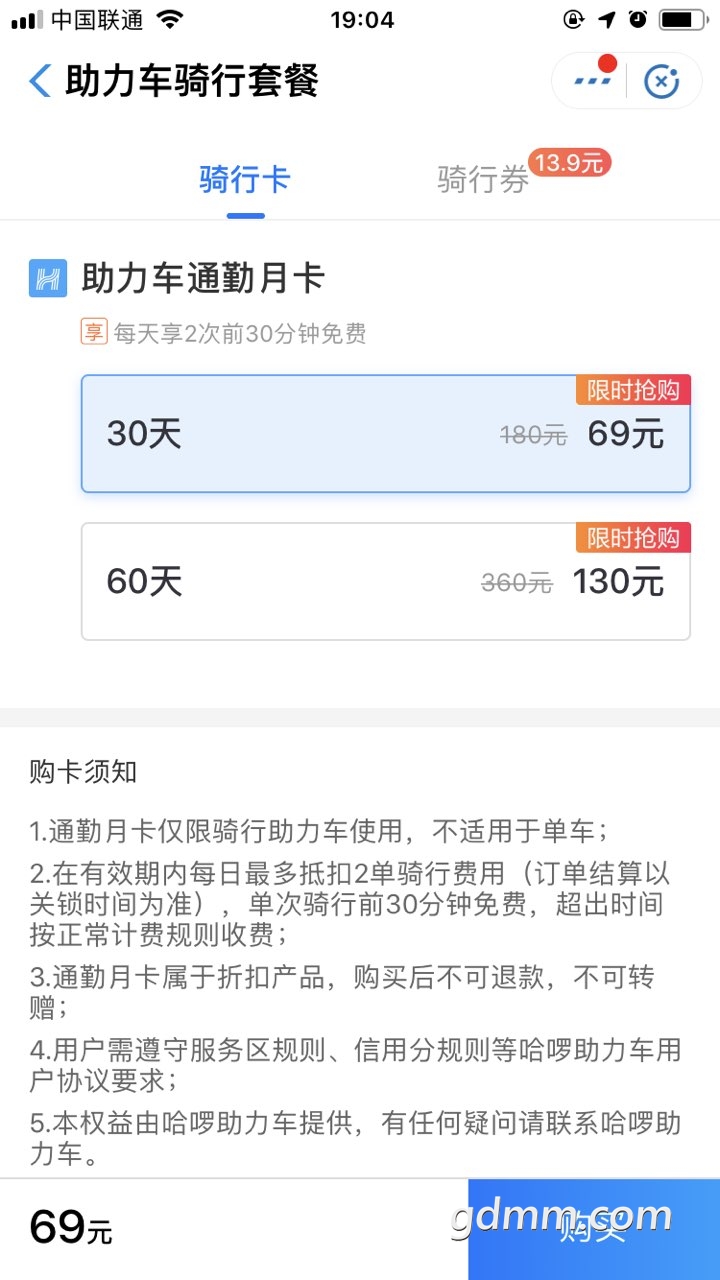
Task: Tap the Hellobike logo beside 助力车通勤月卡
Action: pos(48,278)
